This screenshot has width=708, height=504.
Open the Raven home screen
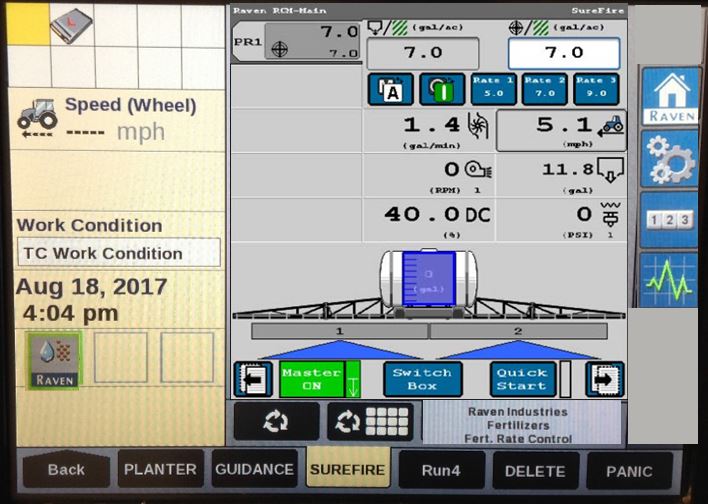[x=669, y=97]
